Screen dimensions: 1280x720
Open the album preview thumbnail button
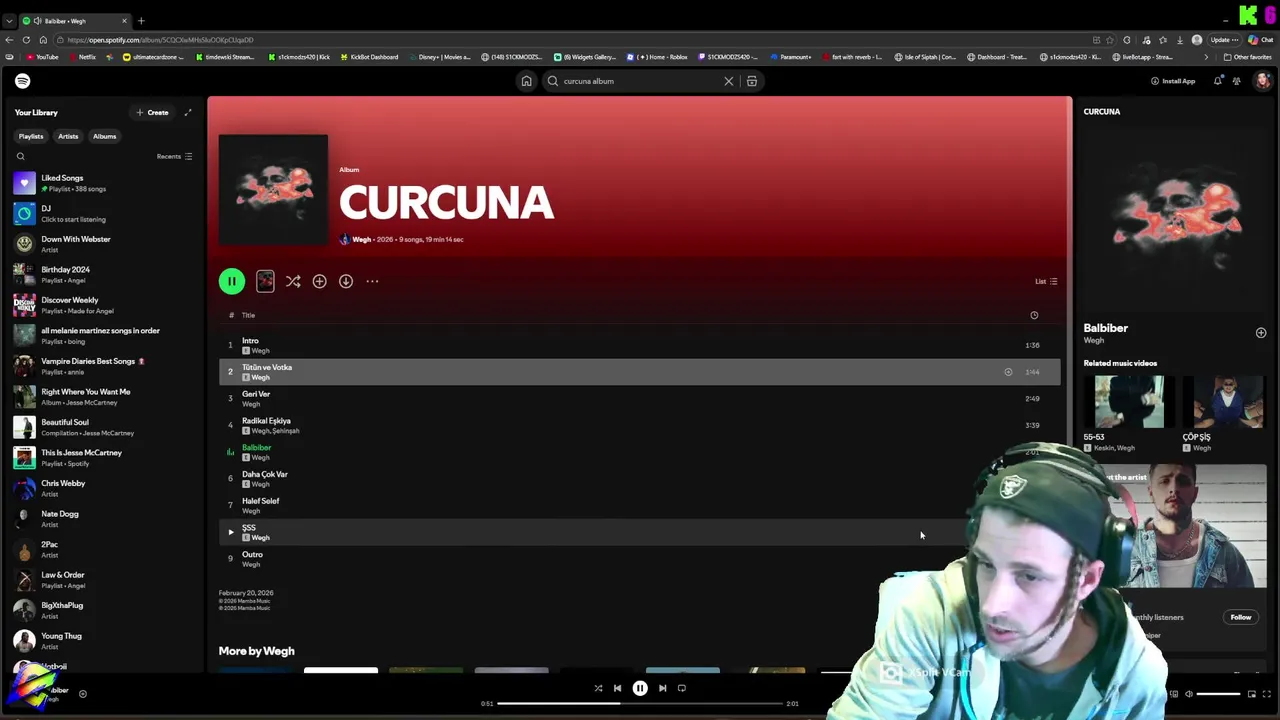(265, 281)
